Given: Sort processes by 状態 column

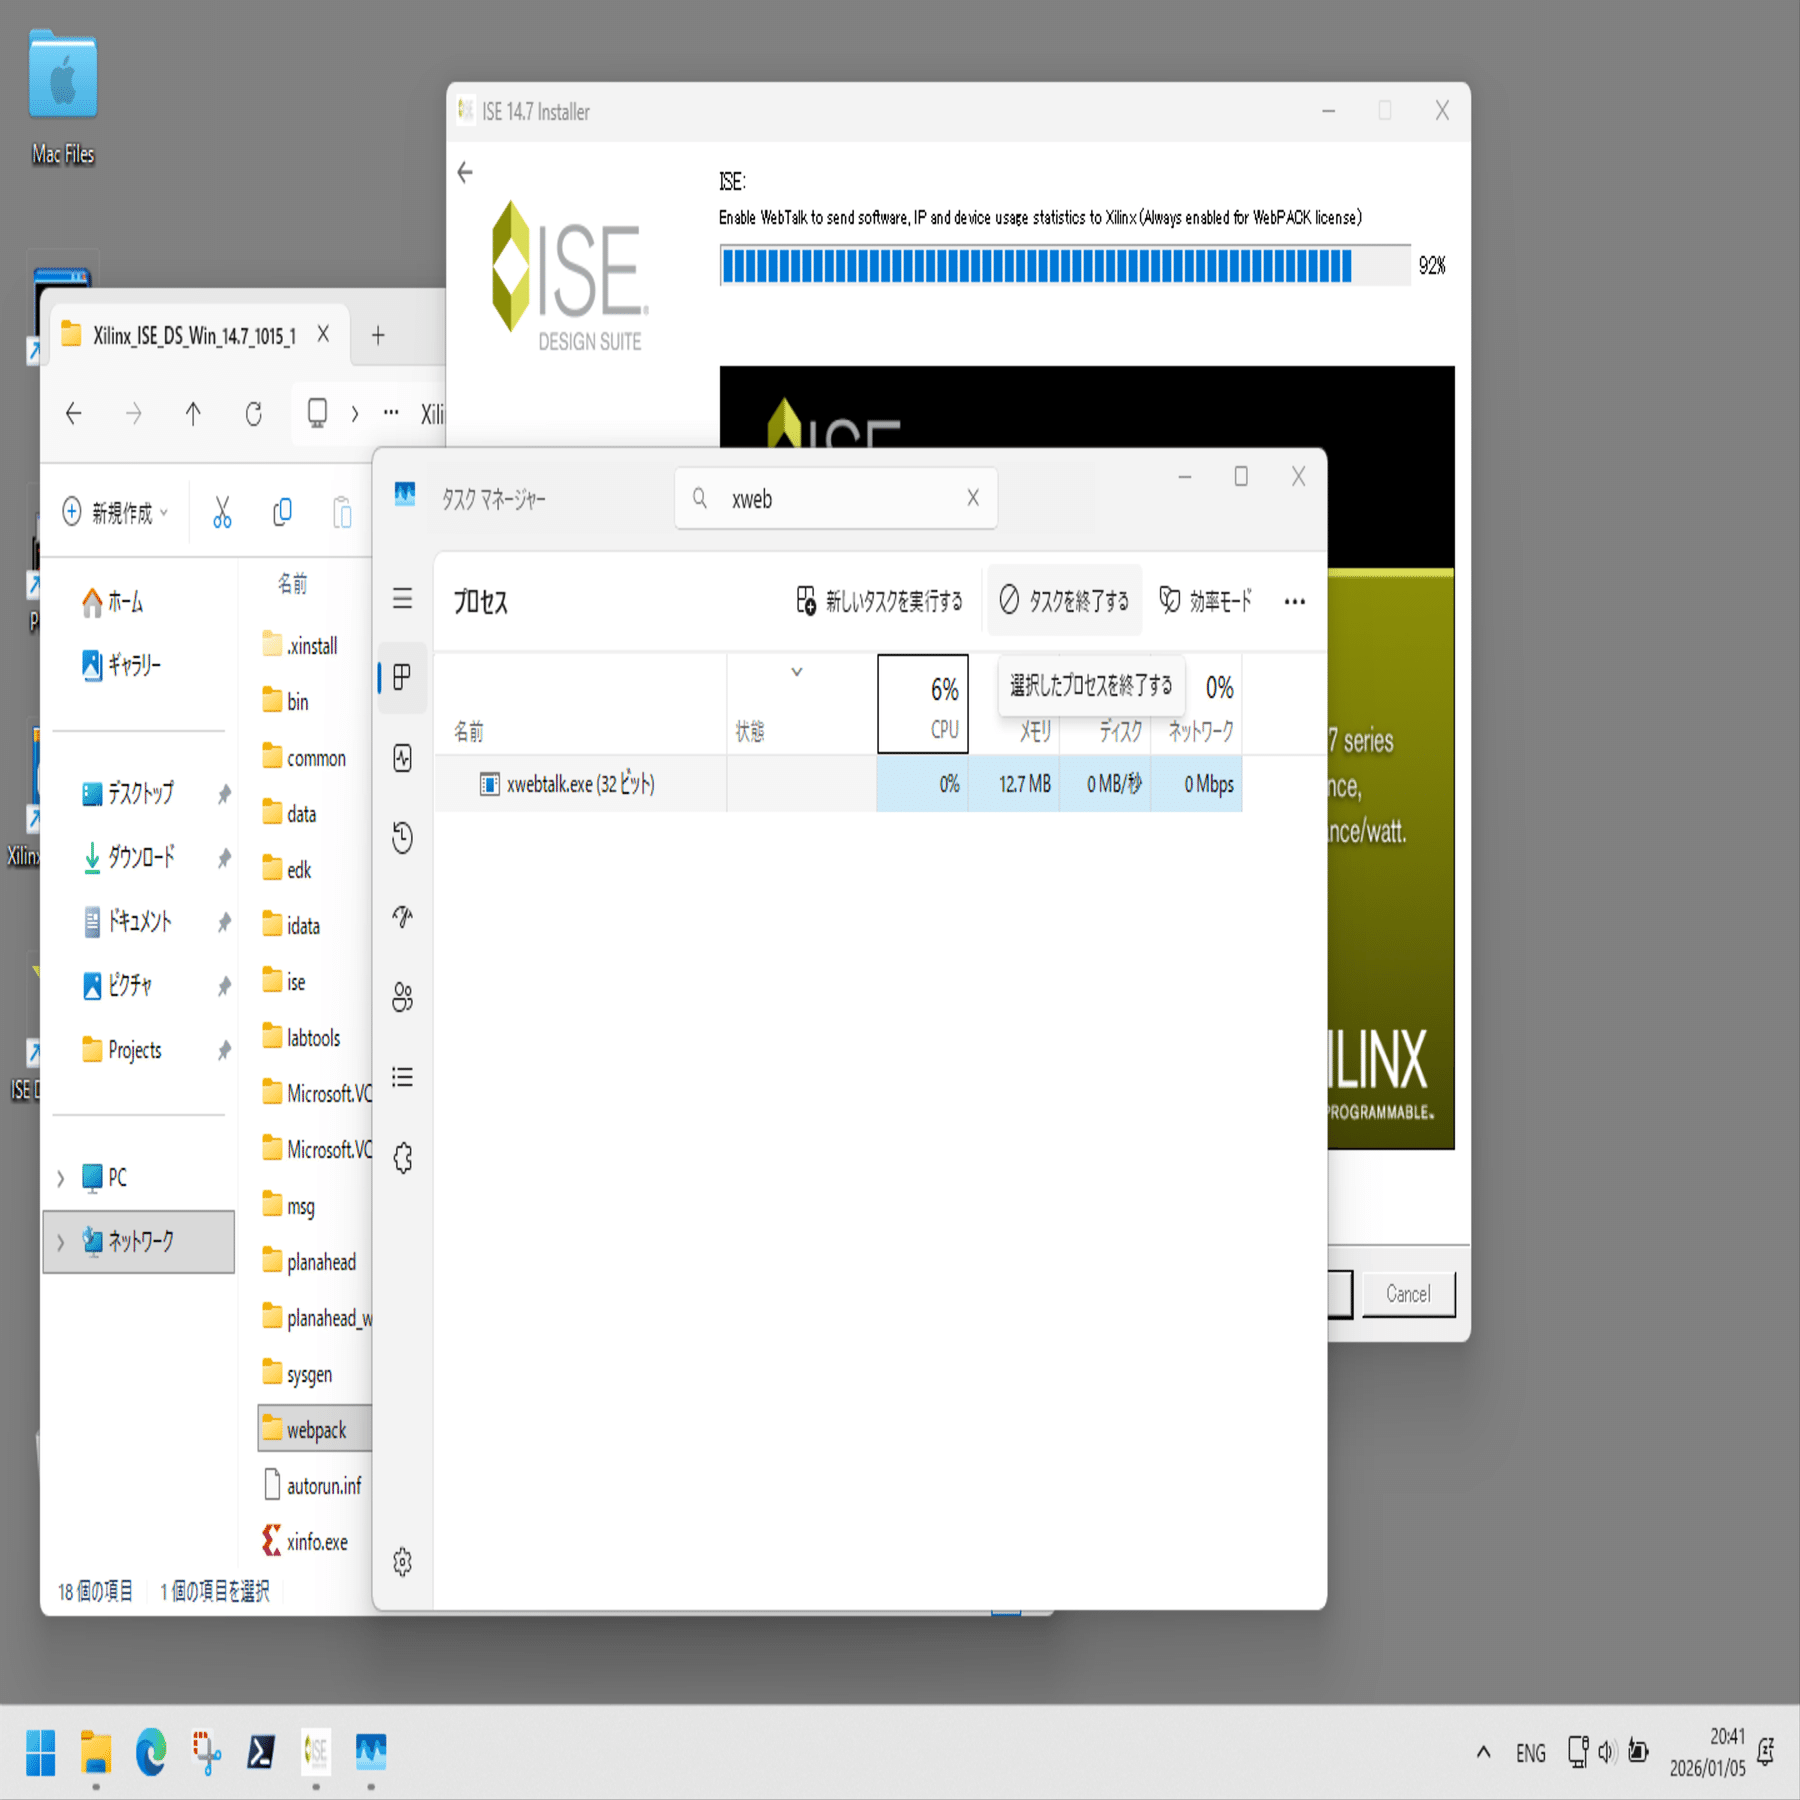Looking at the screenshot, I should [x=802, y=704].
